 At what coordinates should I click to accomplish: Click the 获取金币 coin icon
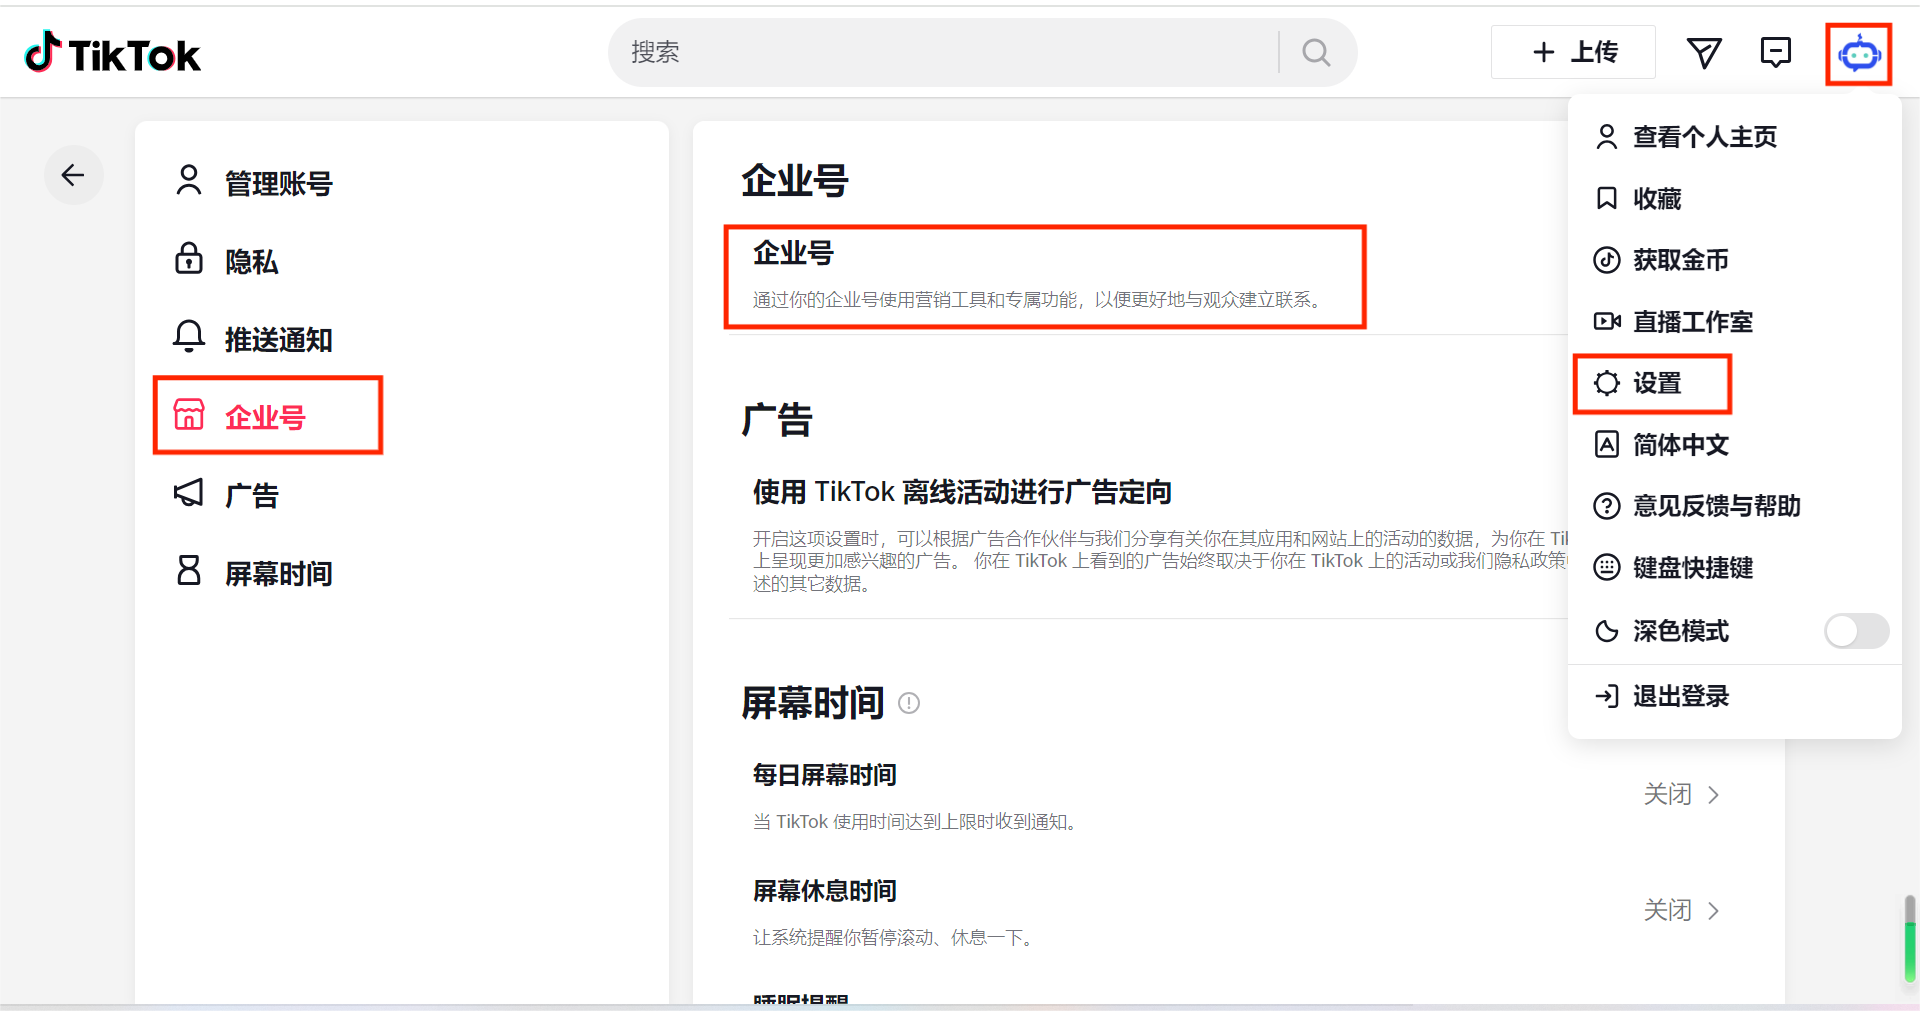[x=1606, y=260]
